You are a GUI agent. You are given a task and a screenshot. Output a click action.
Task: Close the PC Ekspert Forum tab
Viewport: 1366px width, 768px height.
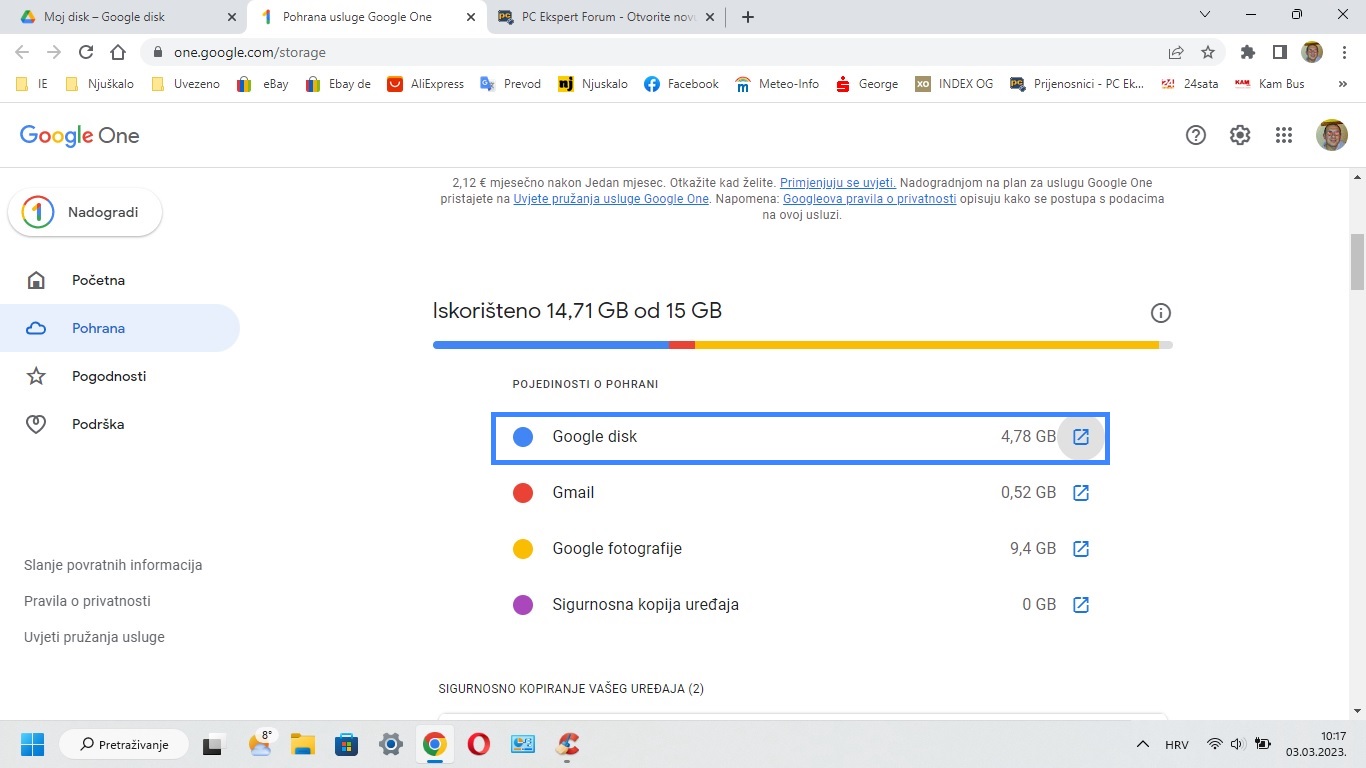tap(711, 17)
